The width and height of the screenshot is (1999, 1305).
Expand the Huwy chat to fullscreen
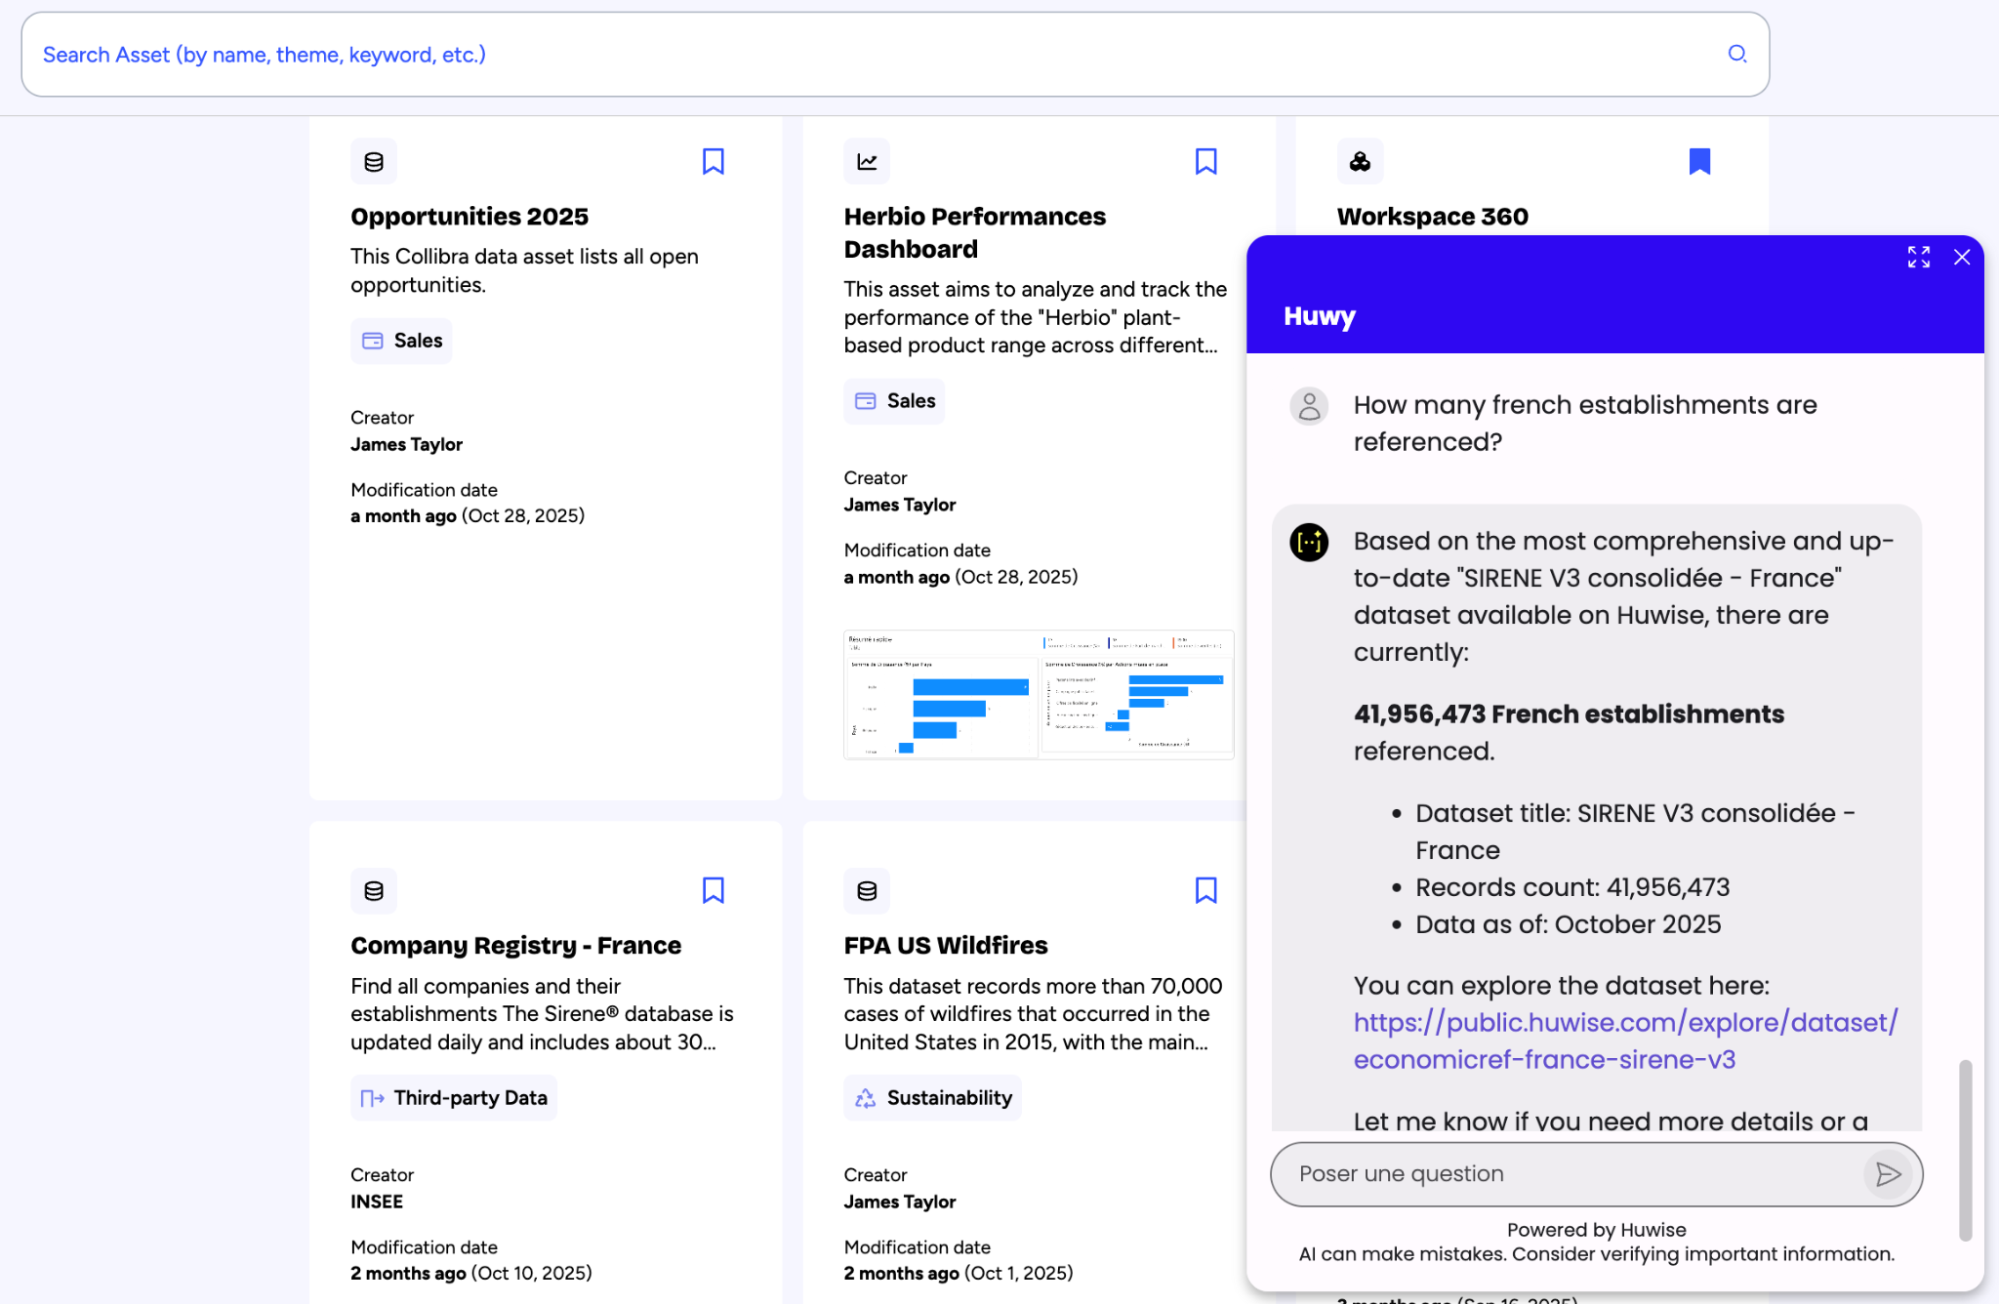(1917, 257)
